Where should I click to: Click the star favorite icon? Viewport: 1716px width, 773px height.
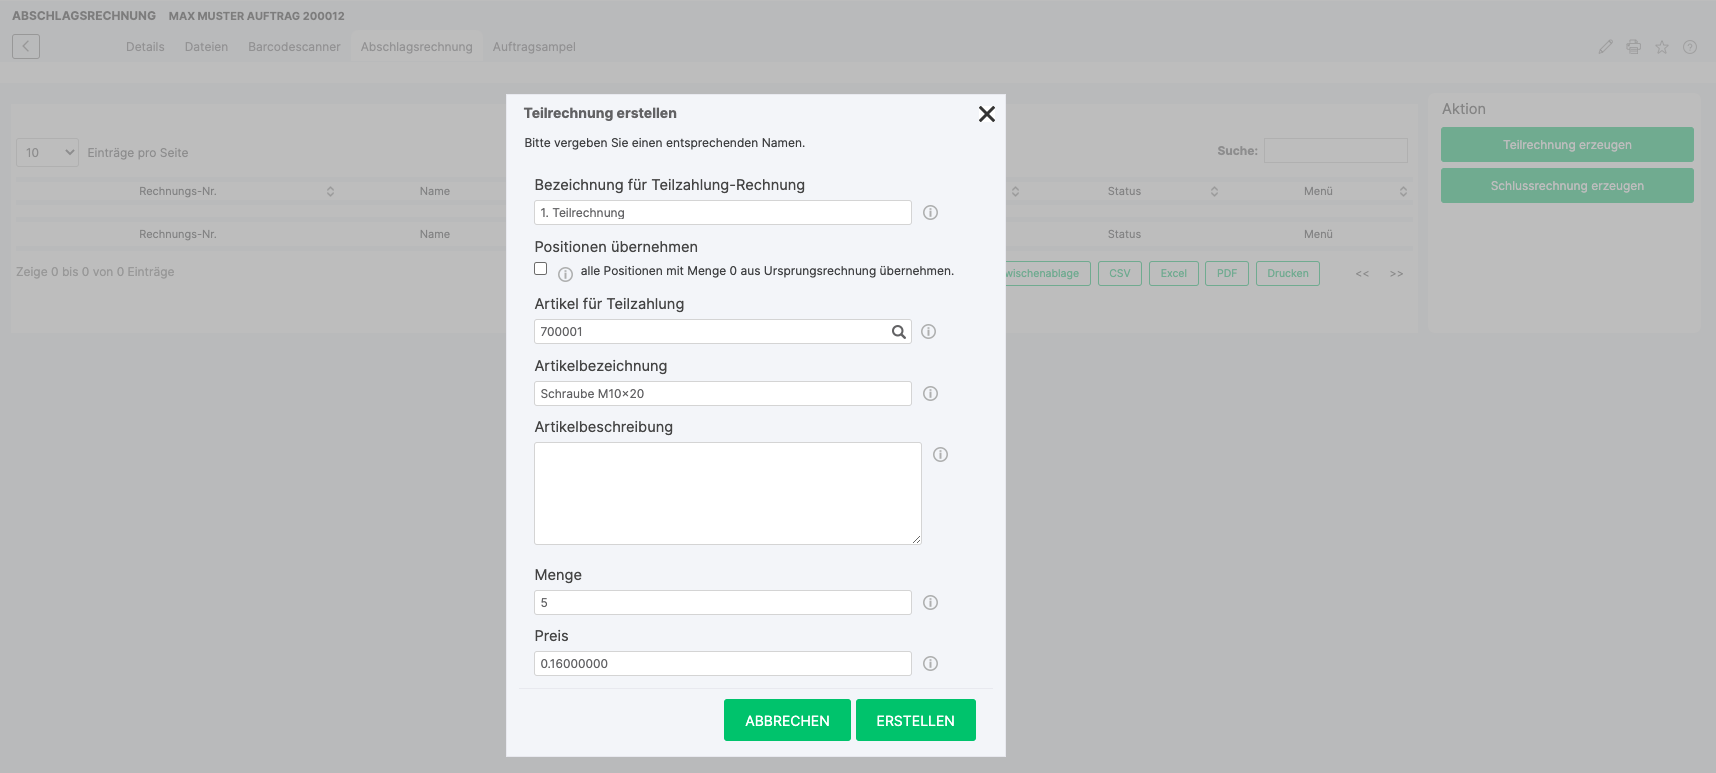1662,47
